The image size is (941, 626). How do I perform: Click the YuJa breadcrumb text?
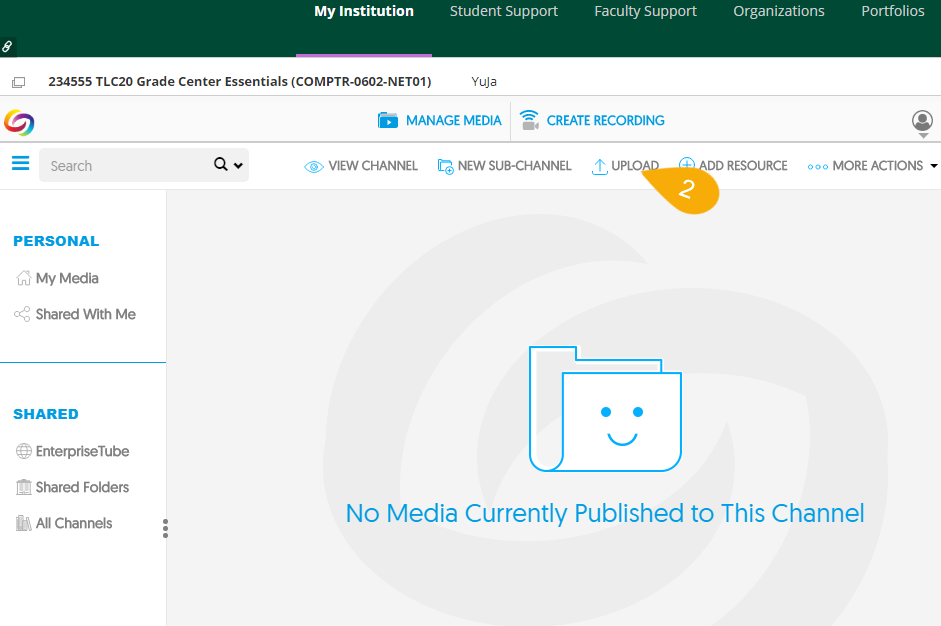[484, 82]
